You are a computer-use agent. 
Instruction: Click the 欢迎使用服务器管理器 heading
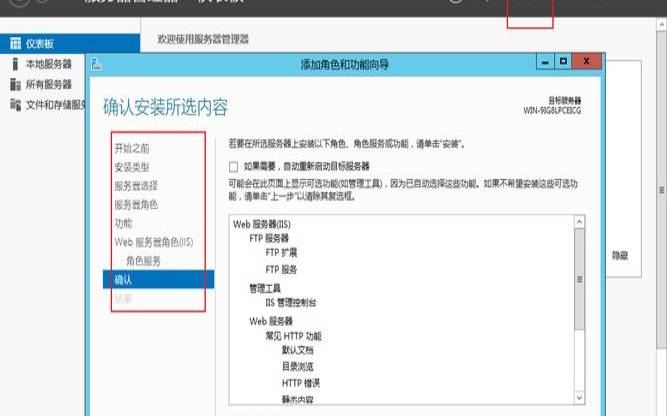[x=203, y=40]
